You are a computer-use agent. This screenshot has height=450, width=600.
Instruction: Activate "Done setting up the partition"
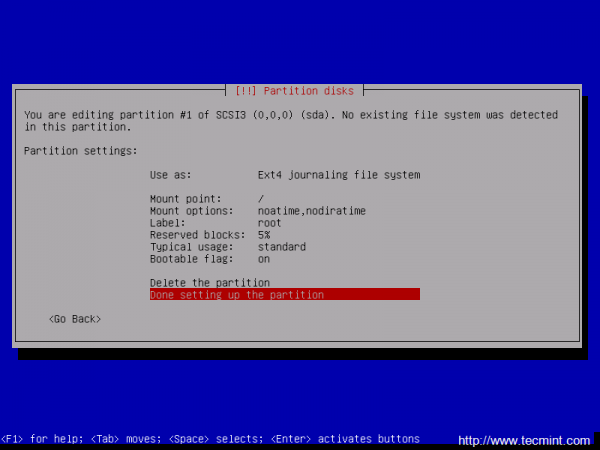(x=285, y=294)
